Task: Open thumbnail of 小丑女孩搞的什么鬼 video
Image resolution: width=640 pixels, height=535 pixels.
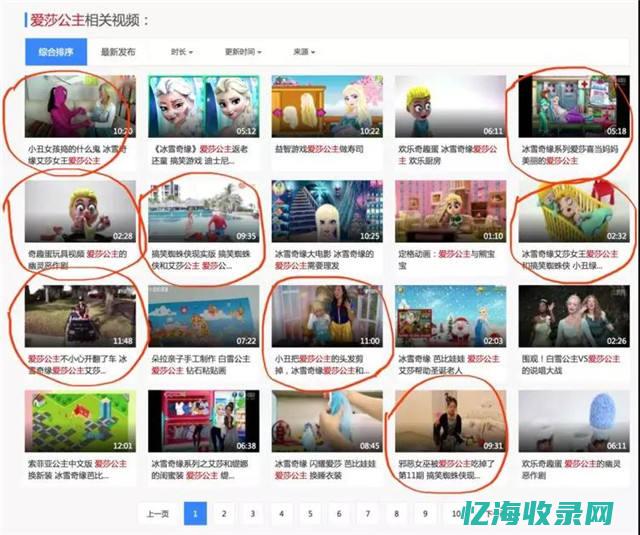Action: tap(80, 106)
